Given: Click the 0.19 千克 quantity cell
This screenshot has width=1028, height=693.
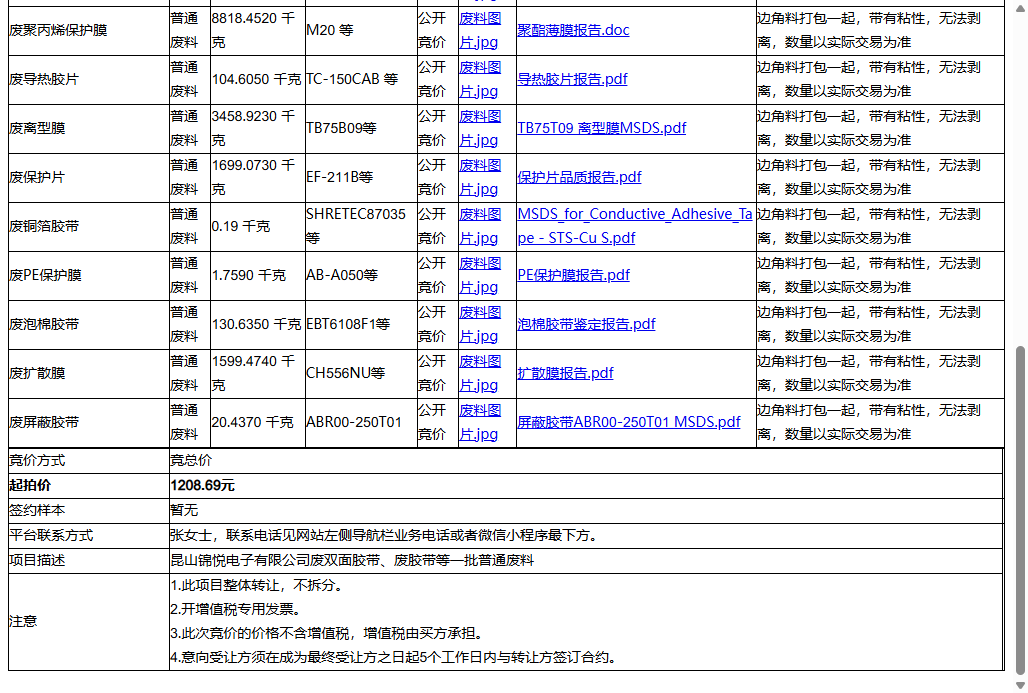Looking at the screenshot, I should pos(258,226).
